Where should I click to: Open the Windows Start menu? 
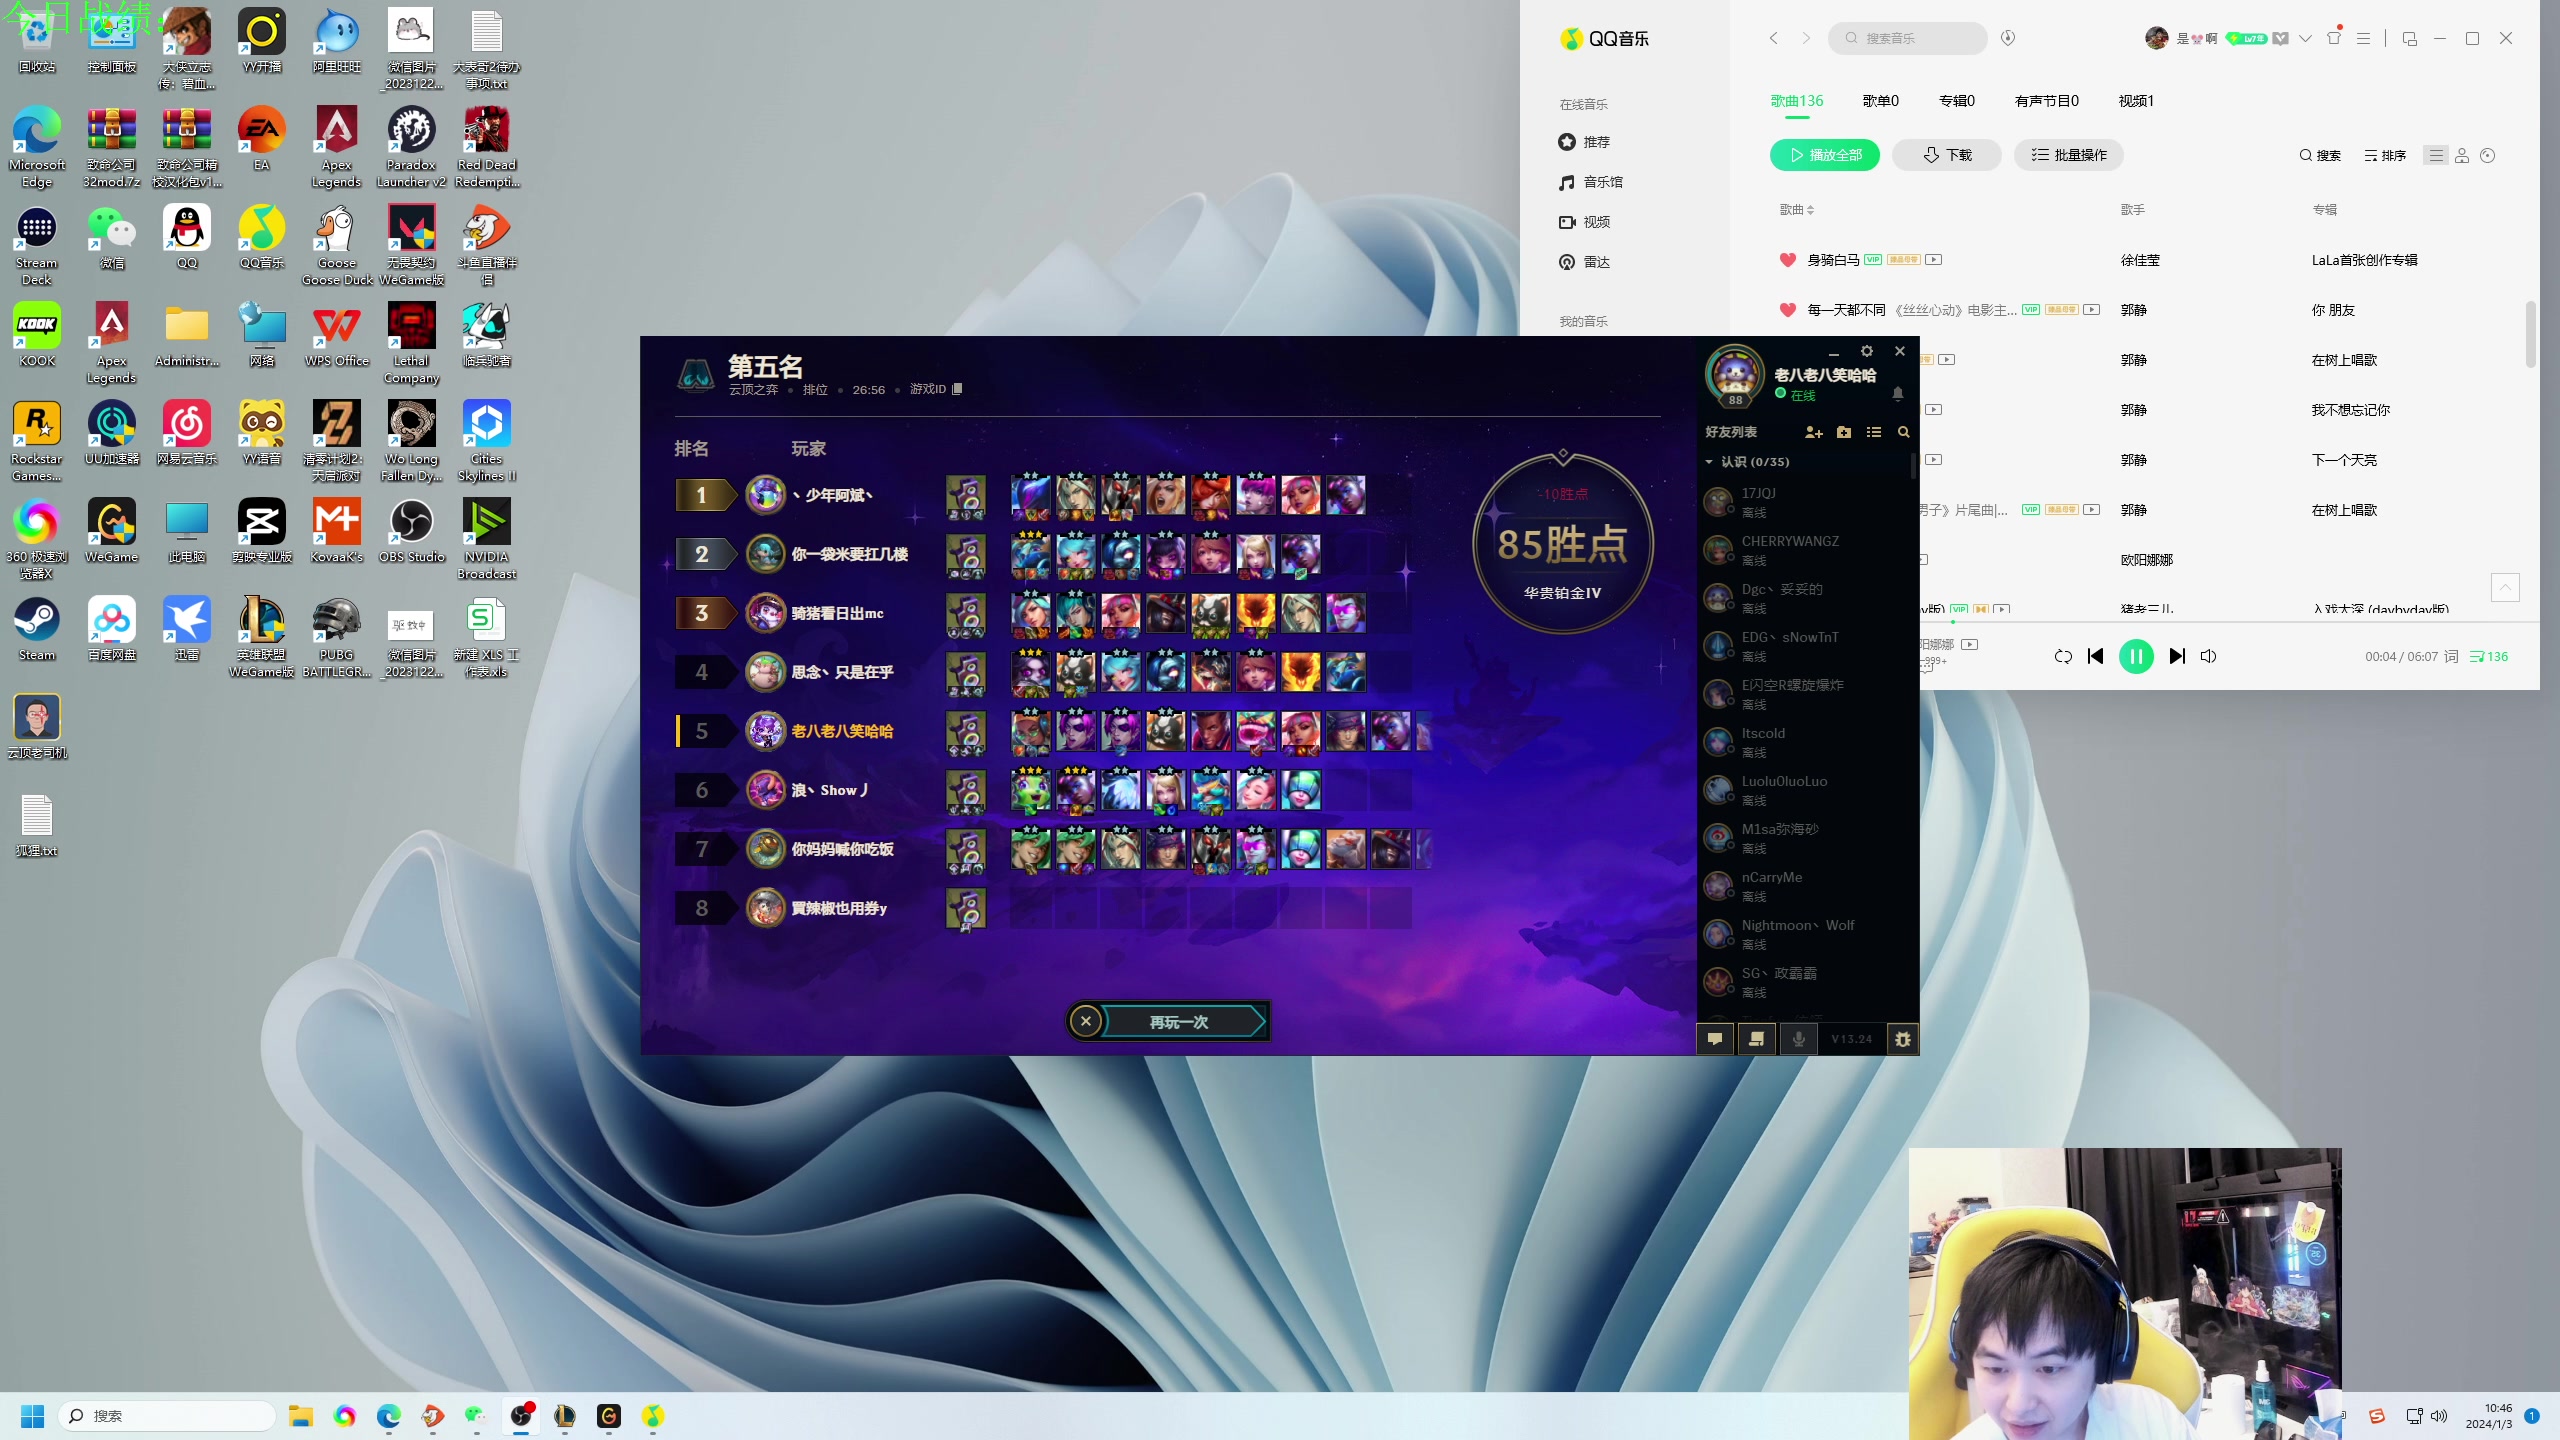[32, 1416]
